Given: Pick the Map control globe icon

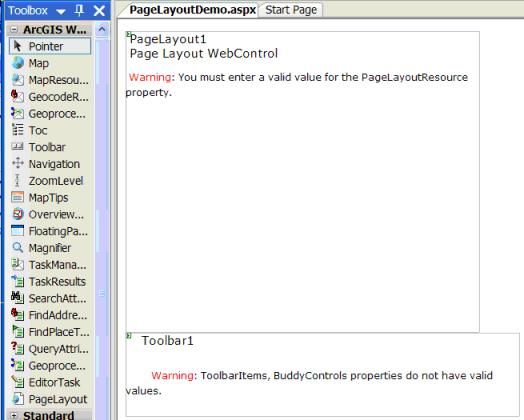Looking at the screenshot, I should point(18,63).
